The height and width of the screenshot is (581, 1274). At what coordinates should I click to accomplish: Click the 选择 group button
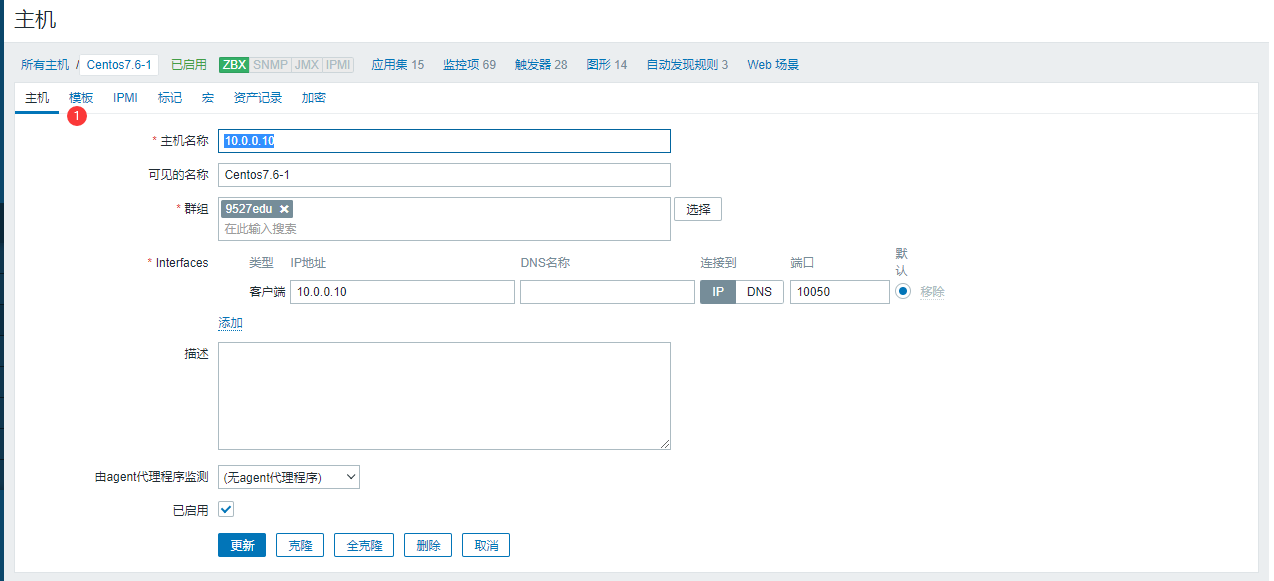point(698,209)
